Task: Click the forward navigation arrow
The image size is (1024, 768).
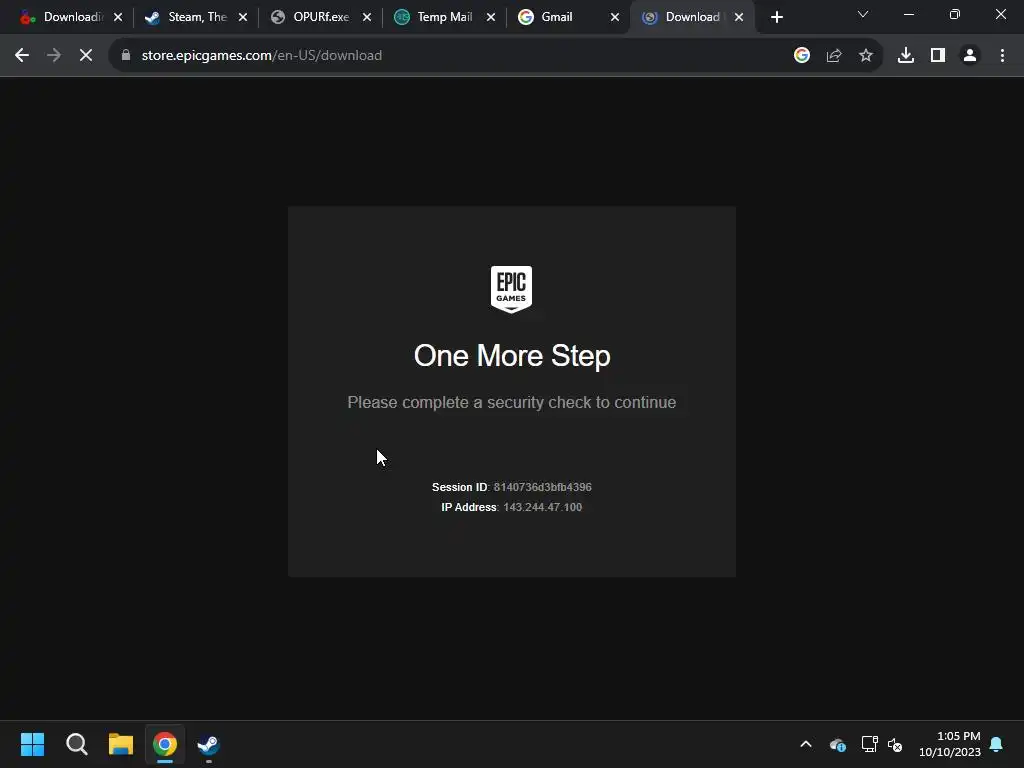Action: coord(54,56)
